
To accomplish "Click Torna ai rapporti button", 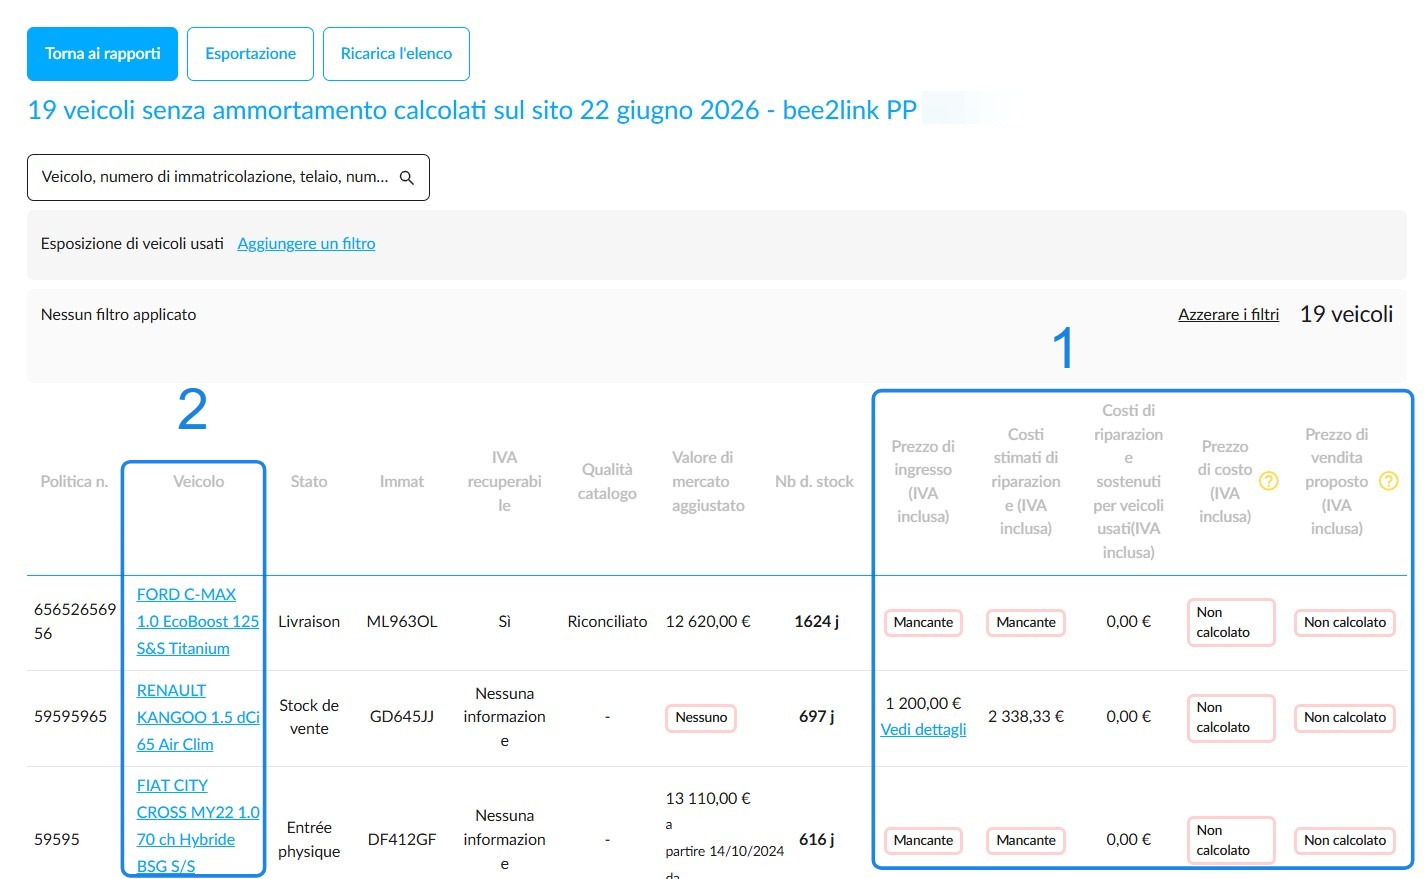I will pos(102,54).
